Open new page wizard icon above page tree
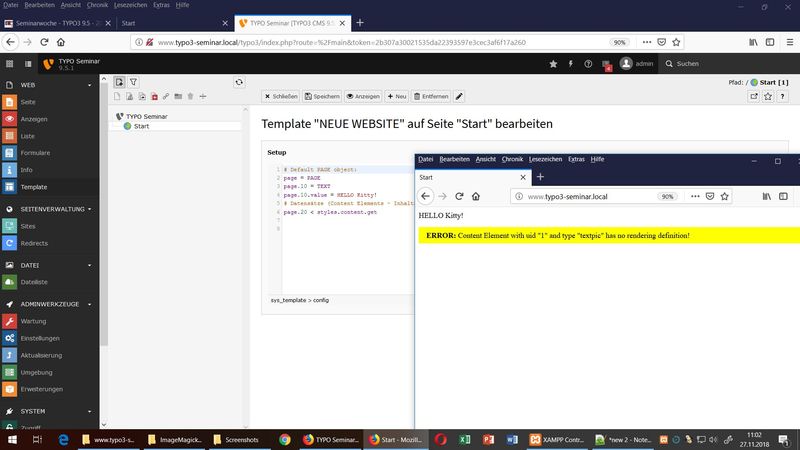This screenshot has height=450, width=800. click(119, 82)
